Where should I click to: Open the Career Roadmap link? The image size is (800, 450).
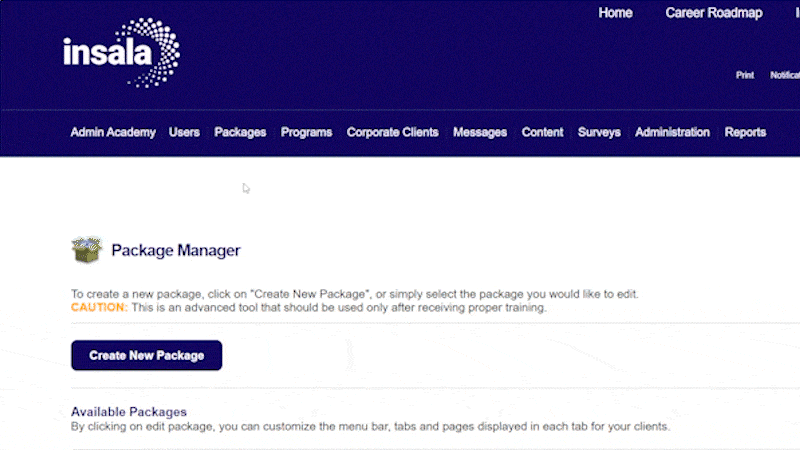(x=714, y=13)
